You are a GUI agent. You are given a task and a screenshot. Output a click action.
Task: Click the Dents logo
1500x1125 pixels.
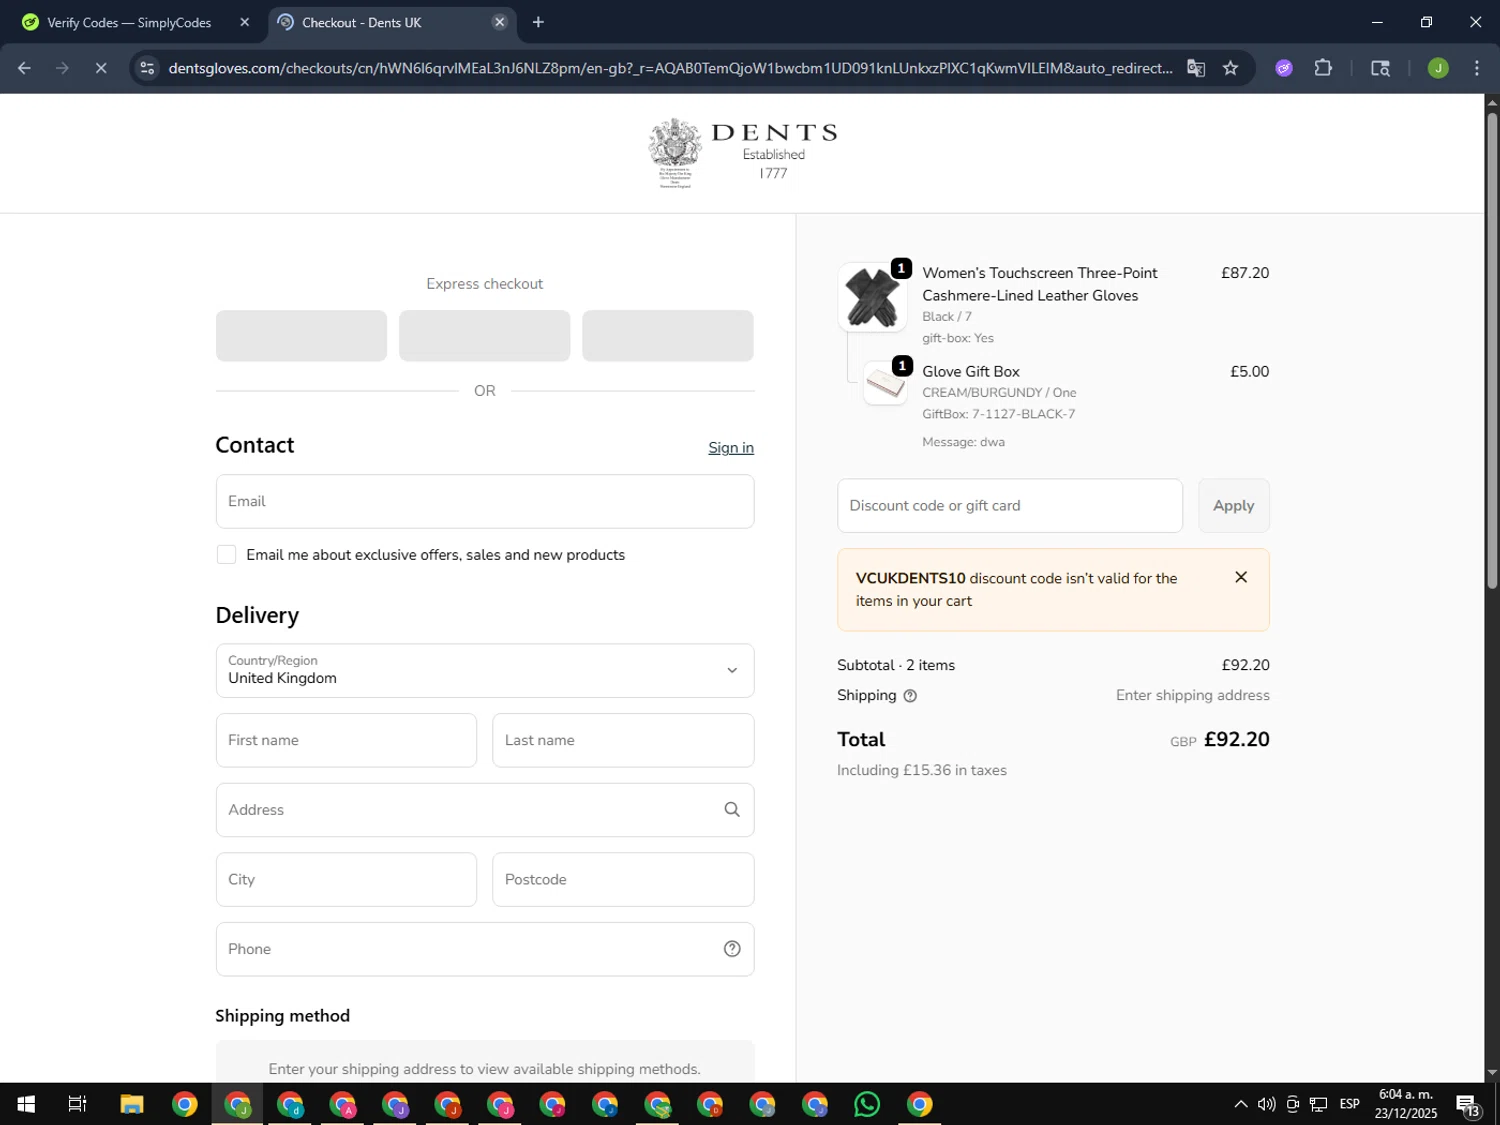742,153
